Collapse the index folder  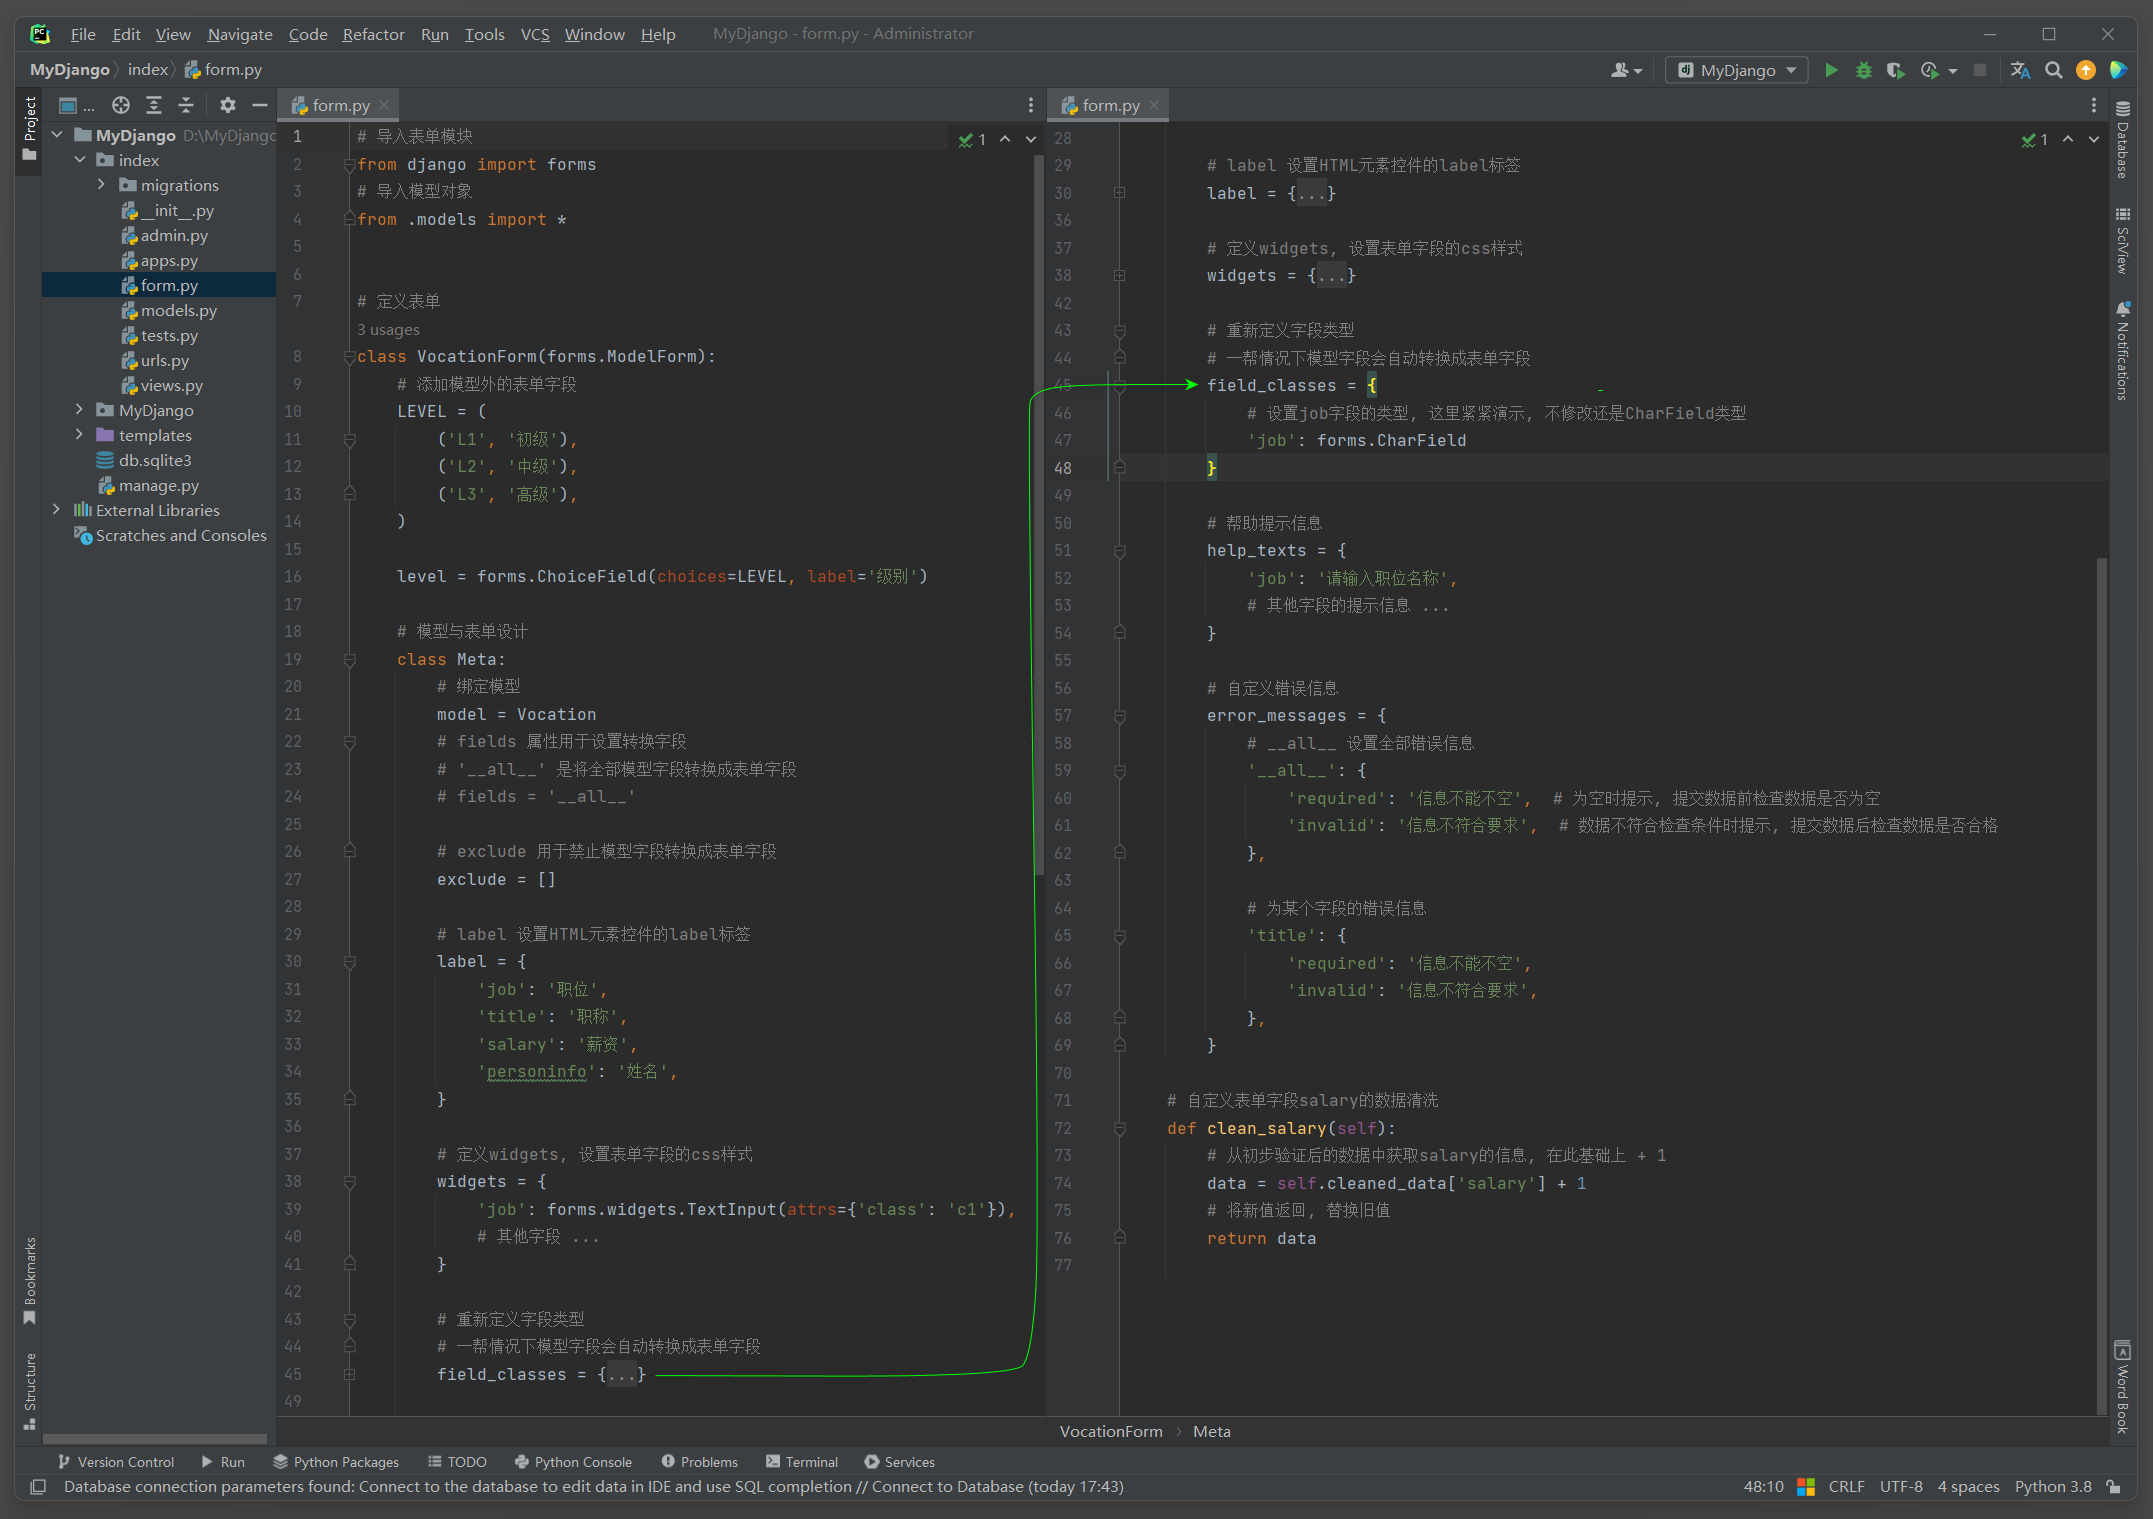tap(80, 160)
